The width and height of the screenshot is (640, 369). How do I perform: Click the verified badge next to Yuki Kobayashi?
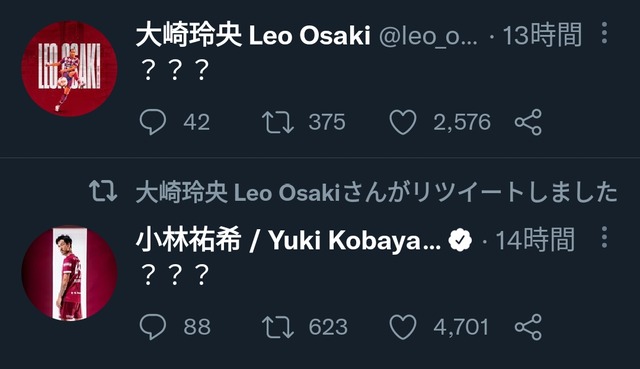coord(460,240)
